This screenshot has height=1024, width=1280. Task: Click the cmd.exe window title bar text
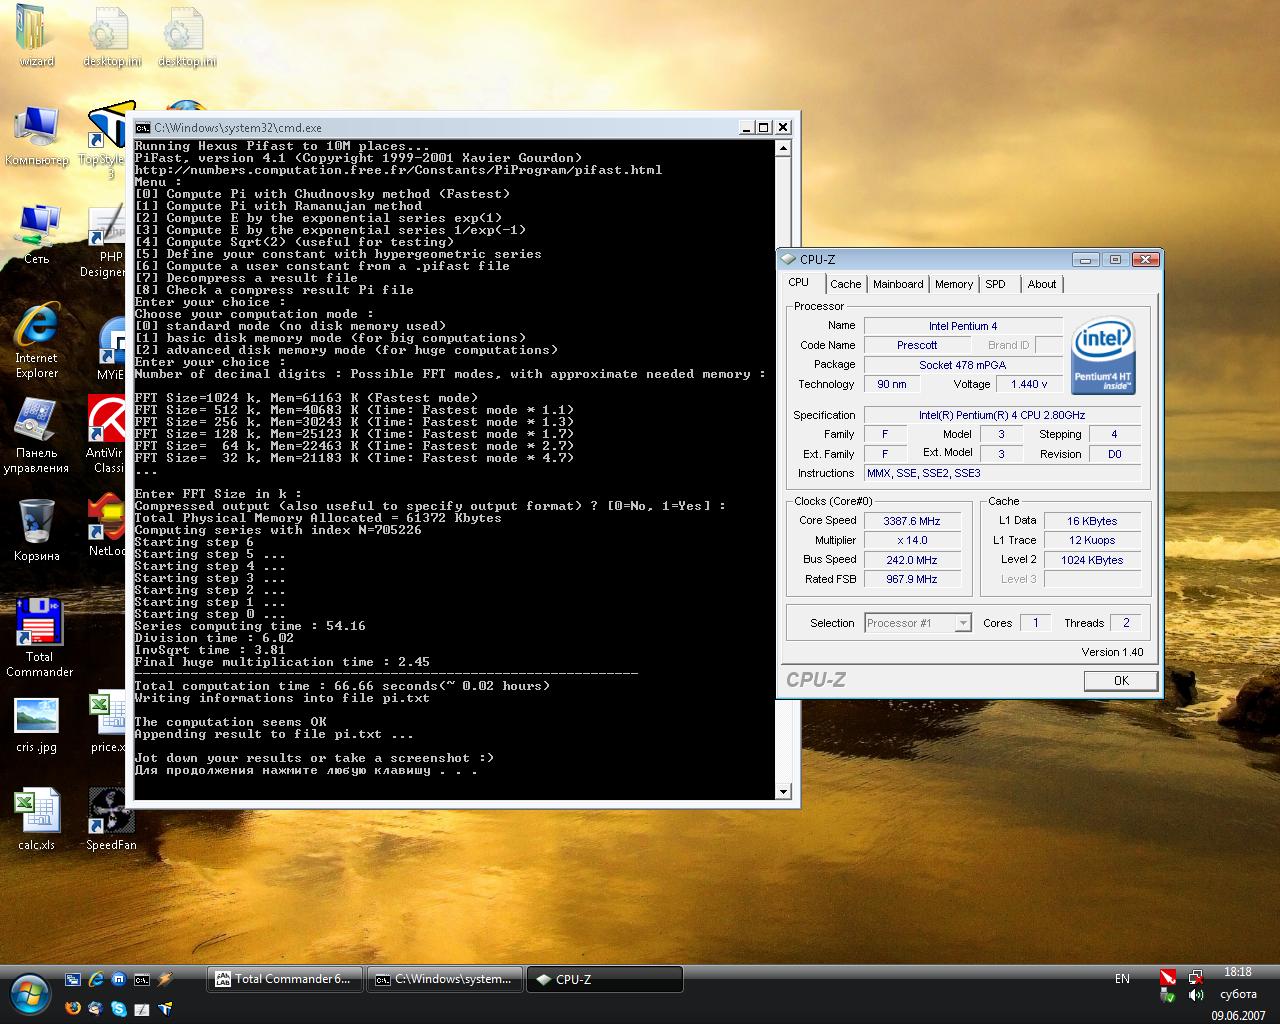coord(238,127)
